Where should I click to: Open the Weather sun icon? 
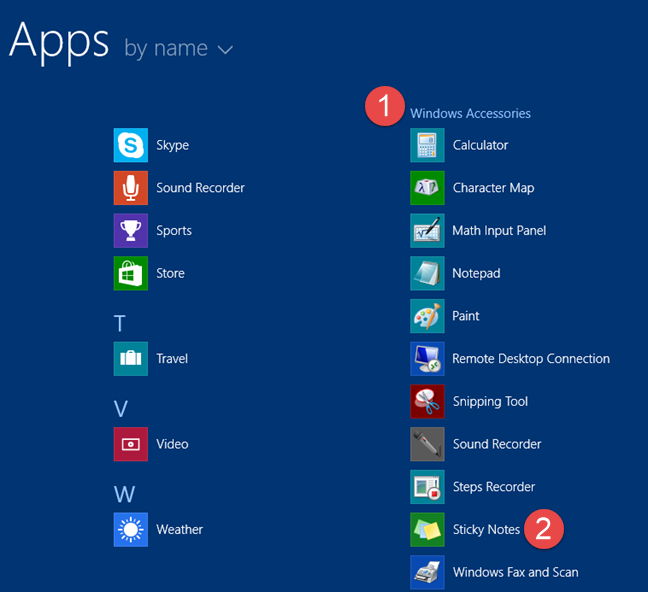(131, 530)
